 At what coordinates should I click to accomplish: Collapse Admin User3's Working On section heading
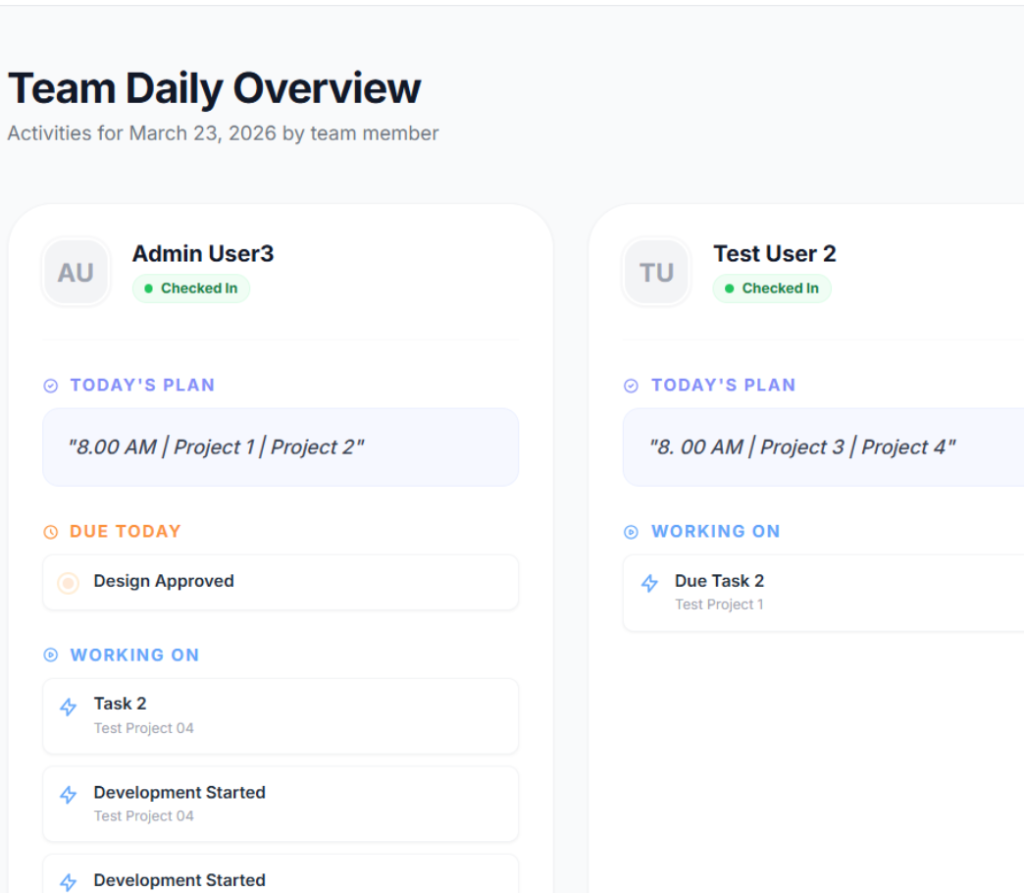pos(134,655)
